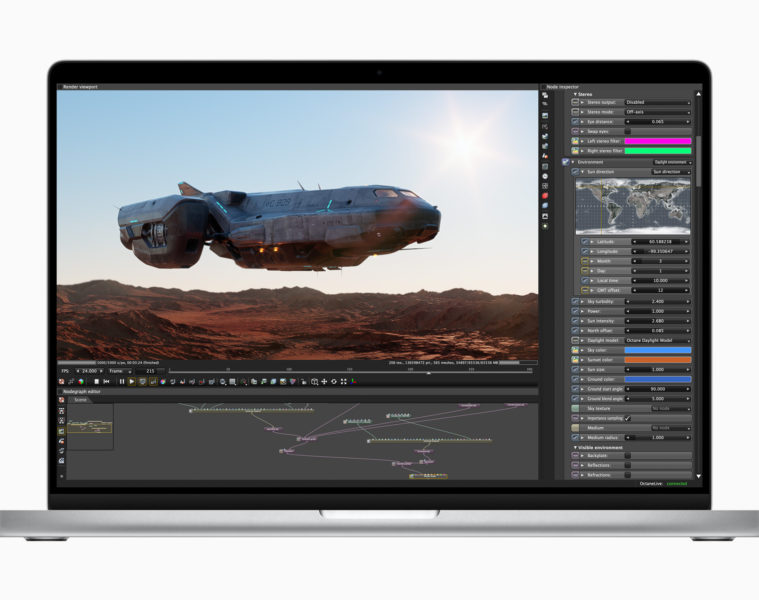Image resolution: width=759 pixels, height=600 pixels.
Task: Click the rewind-to-start icon in render toolbar
Action: [x=107, y=381]
